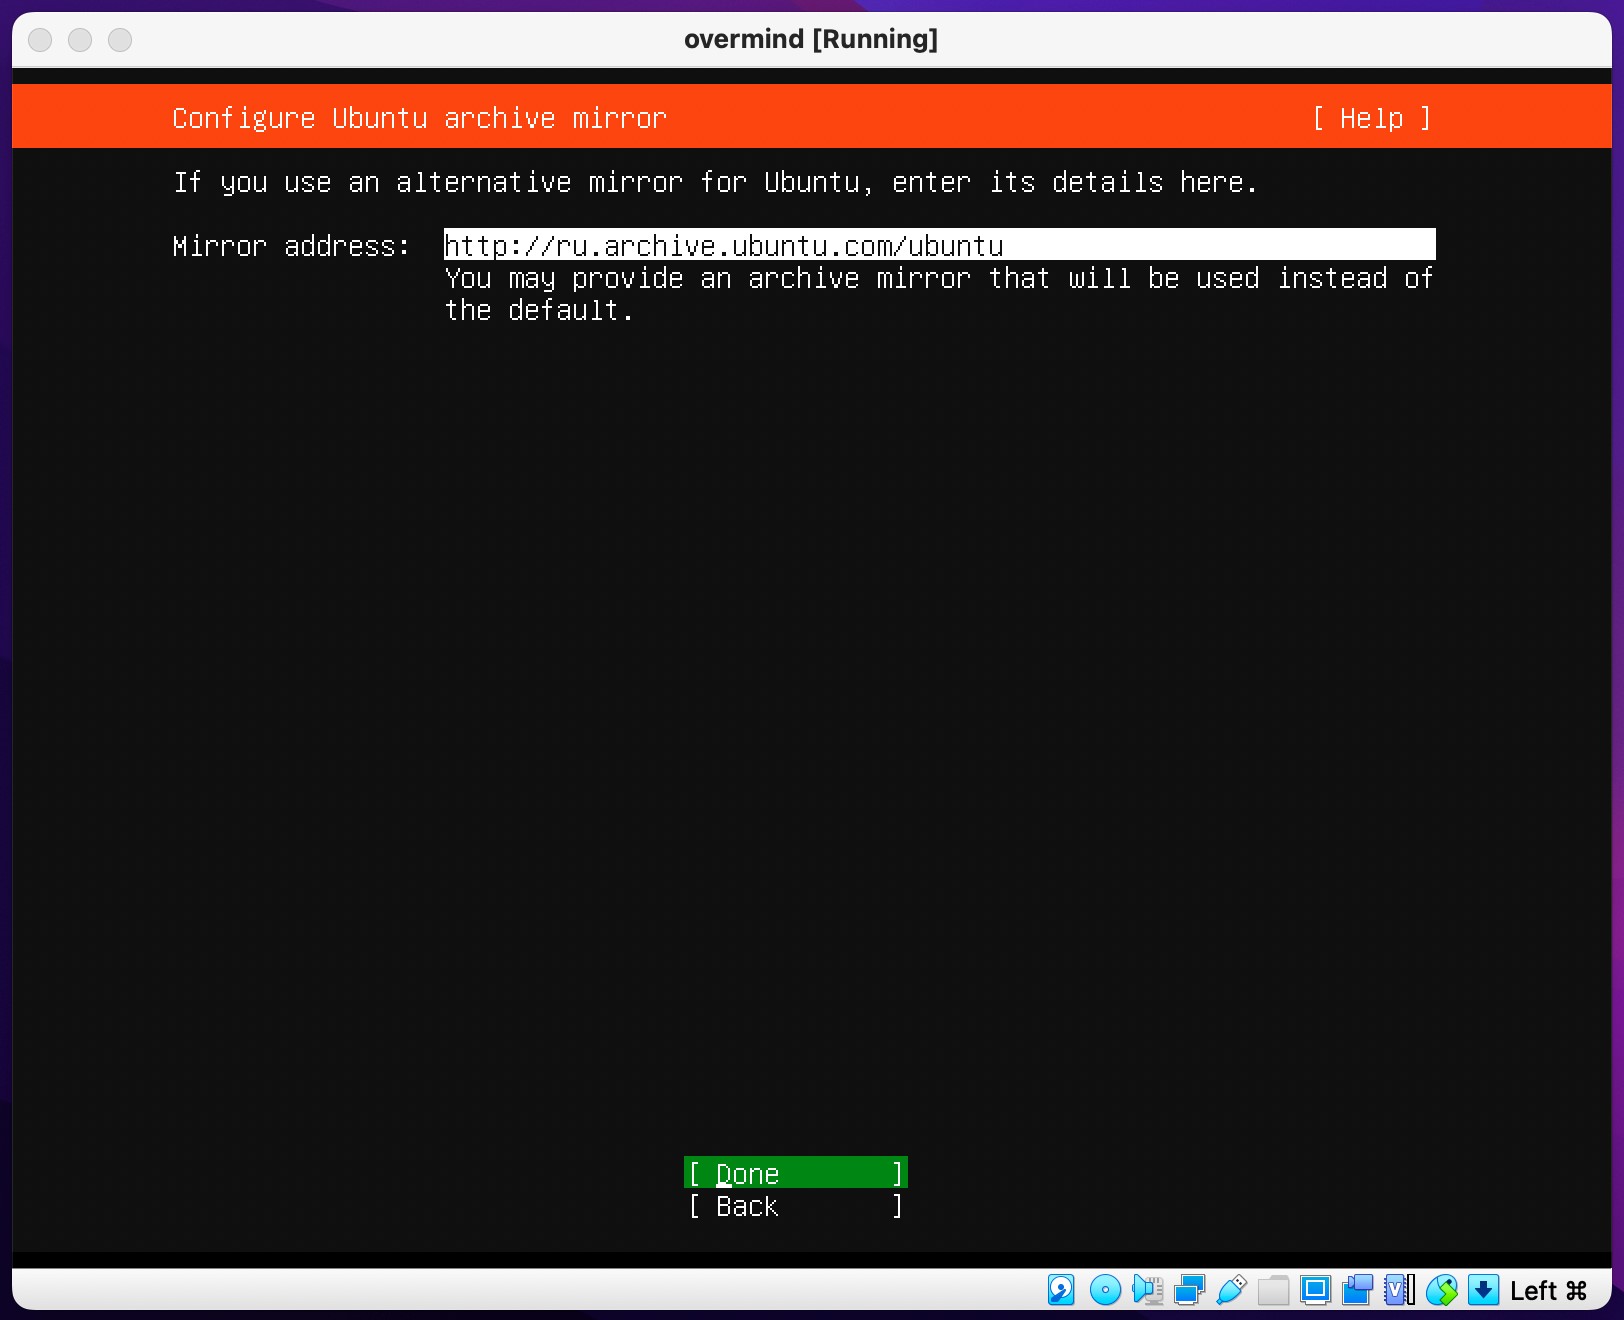Screen dimensions: 1624x1320
Task: Select Done to confirm the mirror
Action: tap(795, 1172)
